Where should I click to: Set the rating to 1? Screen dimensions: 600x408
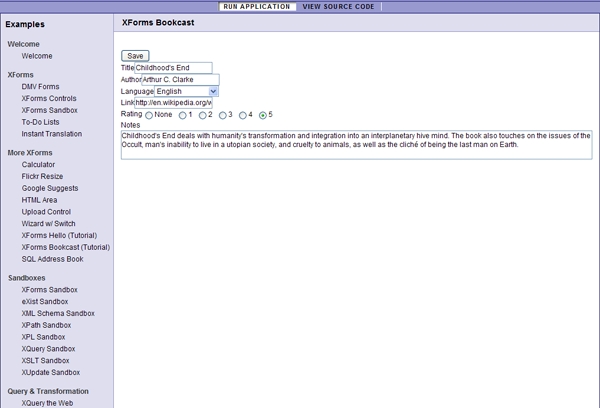tap(183, 115)
